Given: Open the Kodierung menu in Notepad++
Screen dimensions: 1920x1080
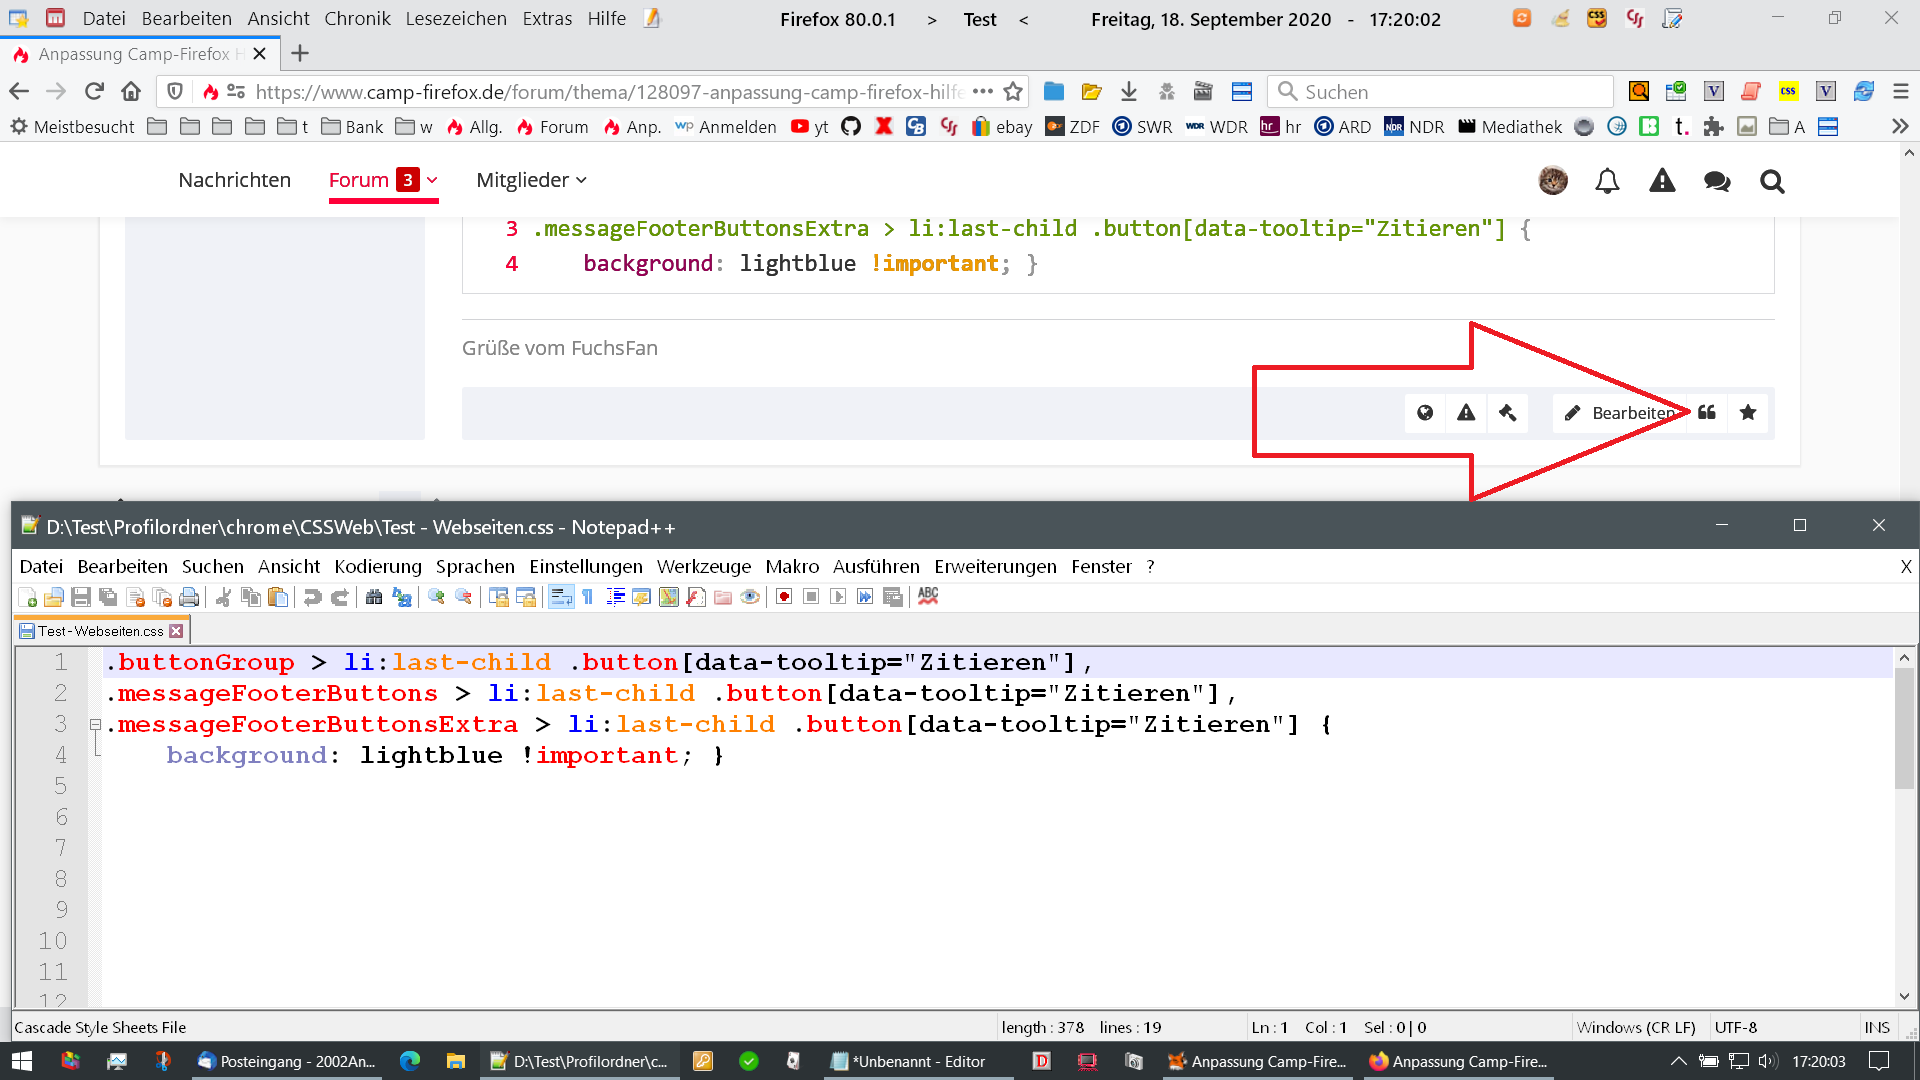Looking at the screenshot, I should click(378, 566).
